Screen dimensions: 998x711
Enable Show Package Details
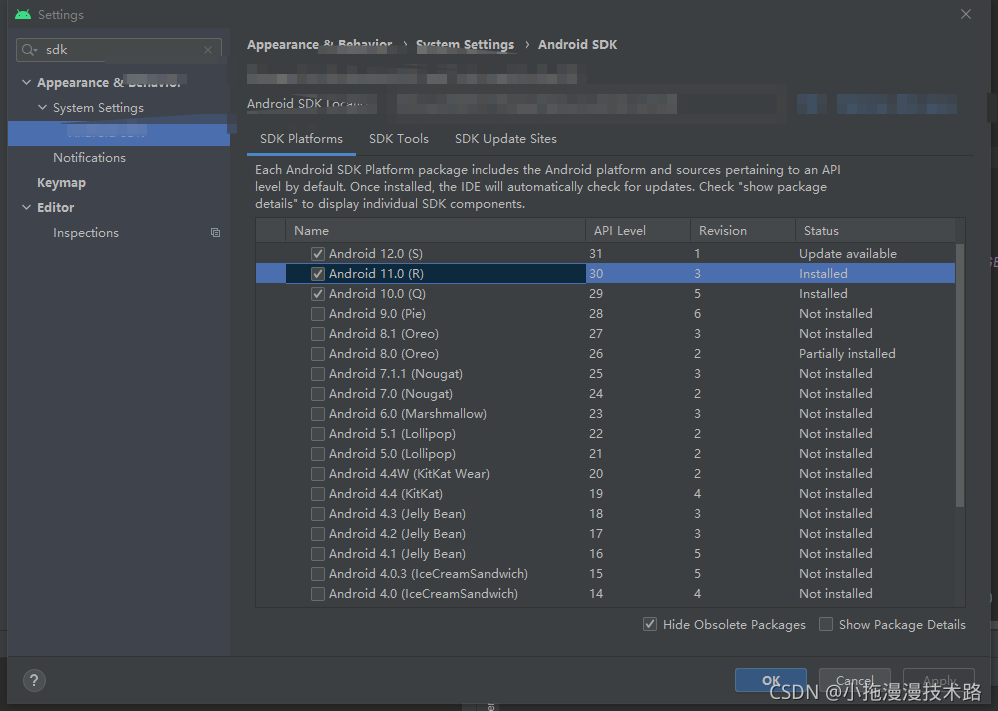[826, 624]
